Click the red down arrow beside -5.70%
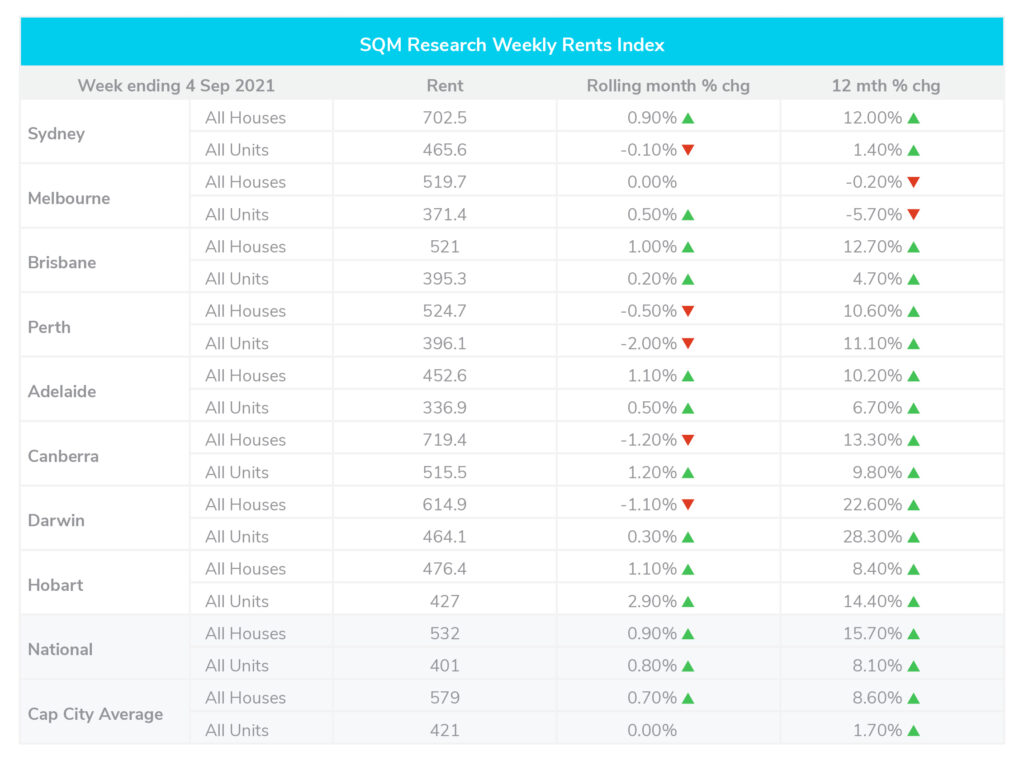 point(913,215)
